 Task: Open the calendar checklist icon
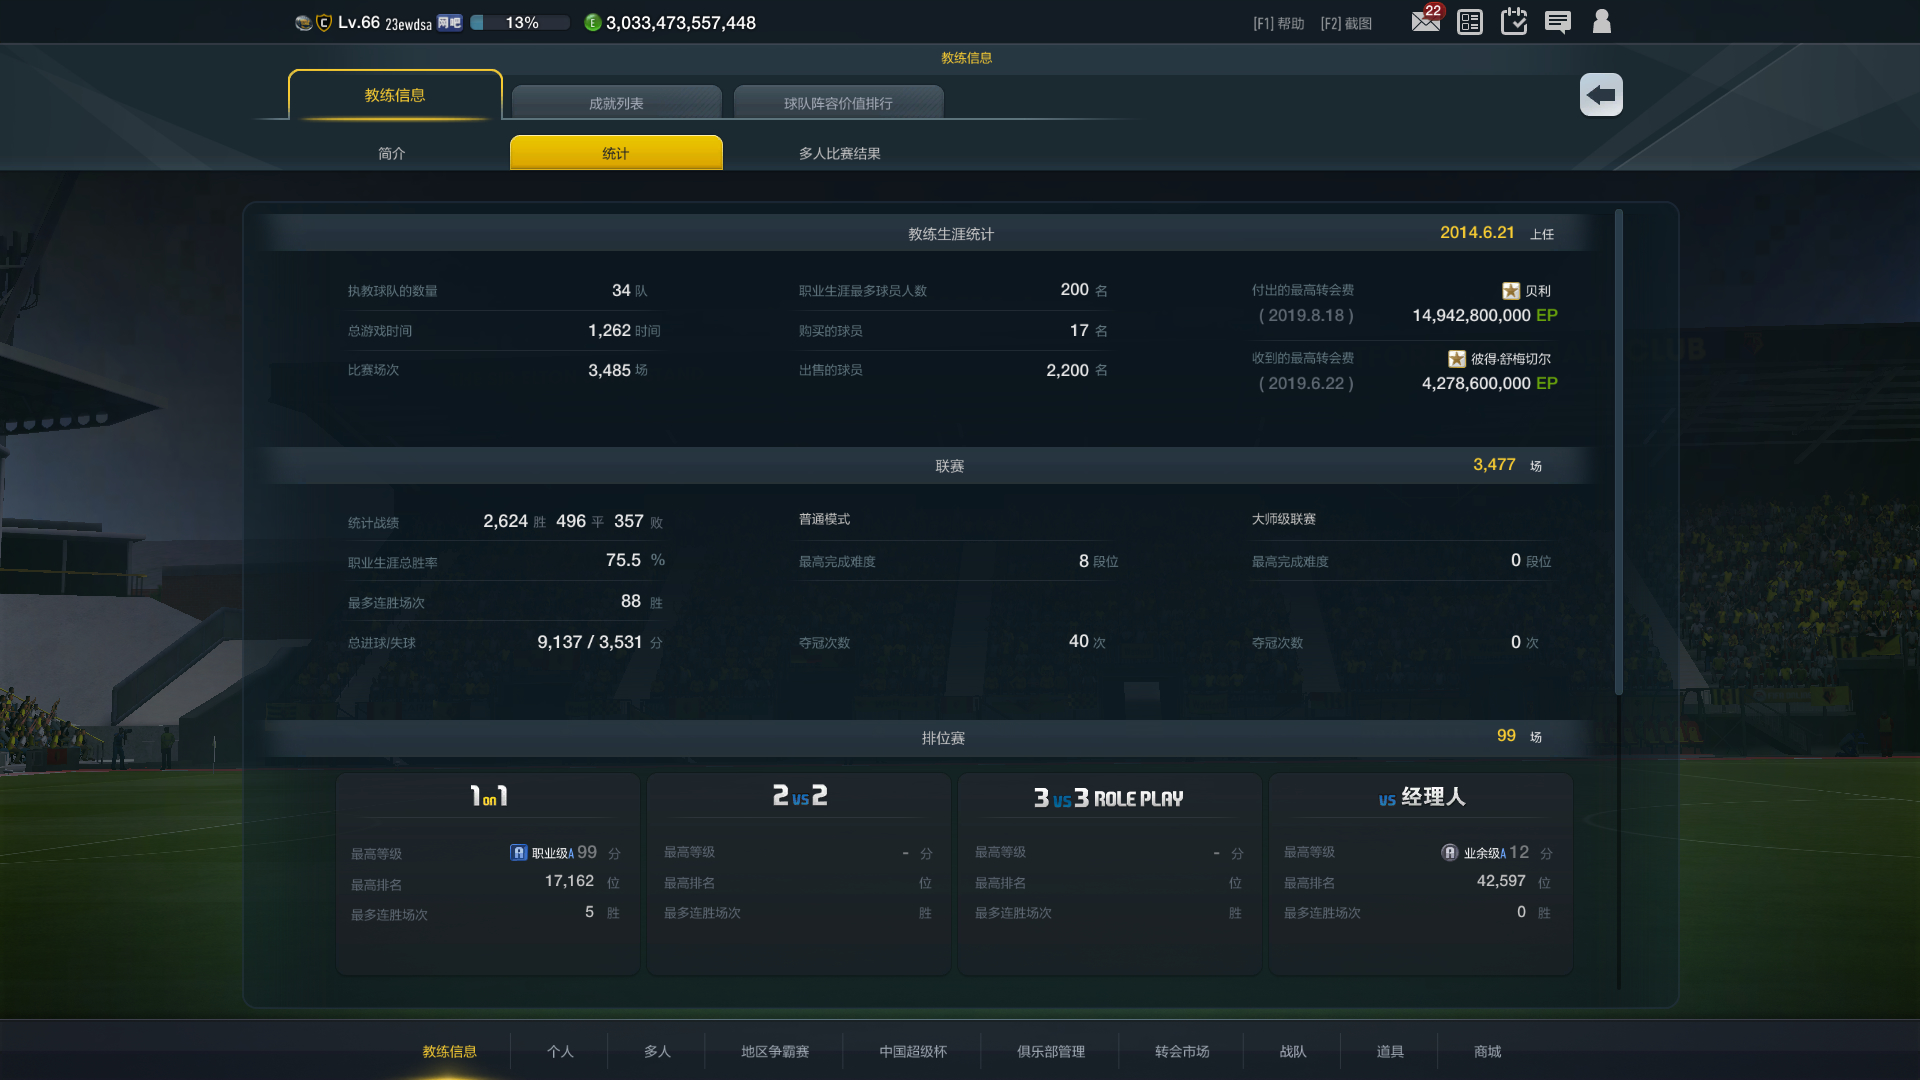point(1514,21)
